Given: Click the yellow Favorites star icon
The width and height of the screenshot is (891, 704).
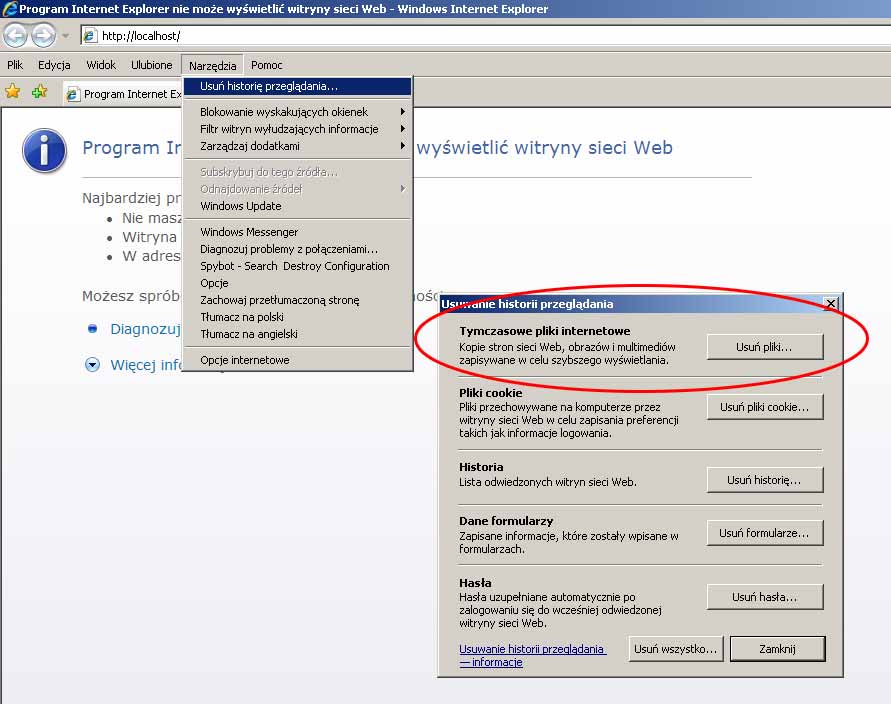Looking at the screenshot, I should [x=13, y=92].
